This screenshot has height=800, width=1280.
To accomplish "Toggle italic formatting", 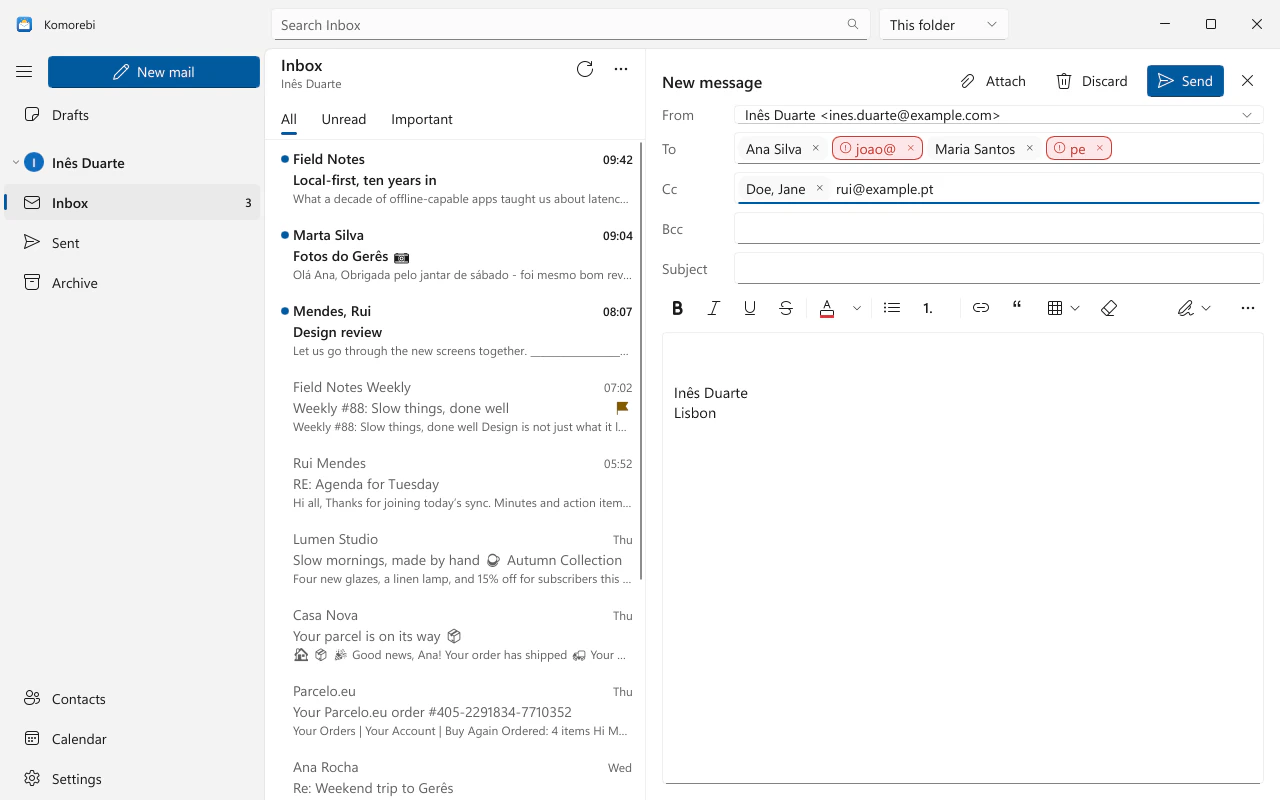I will pos(714,308).
